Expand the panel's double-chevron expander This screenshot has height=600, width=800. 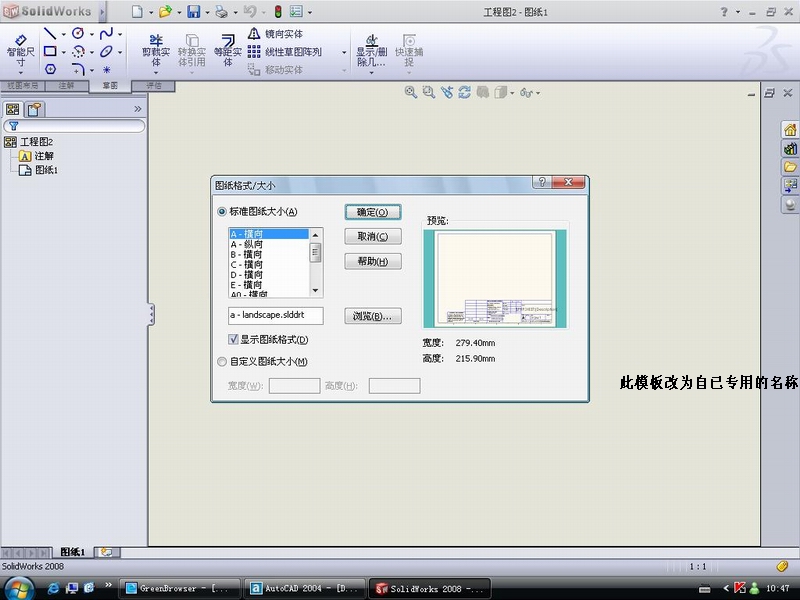click(137, 109)
